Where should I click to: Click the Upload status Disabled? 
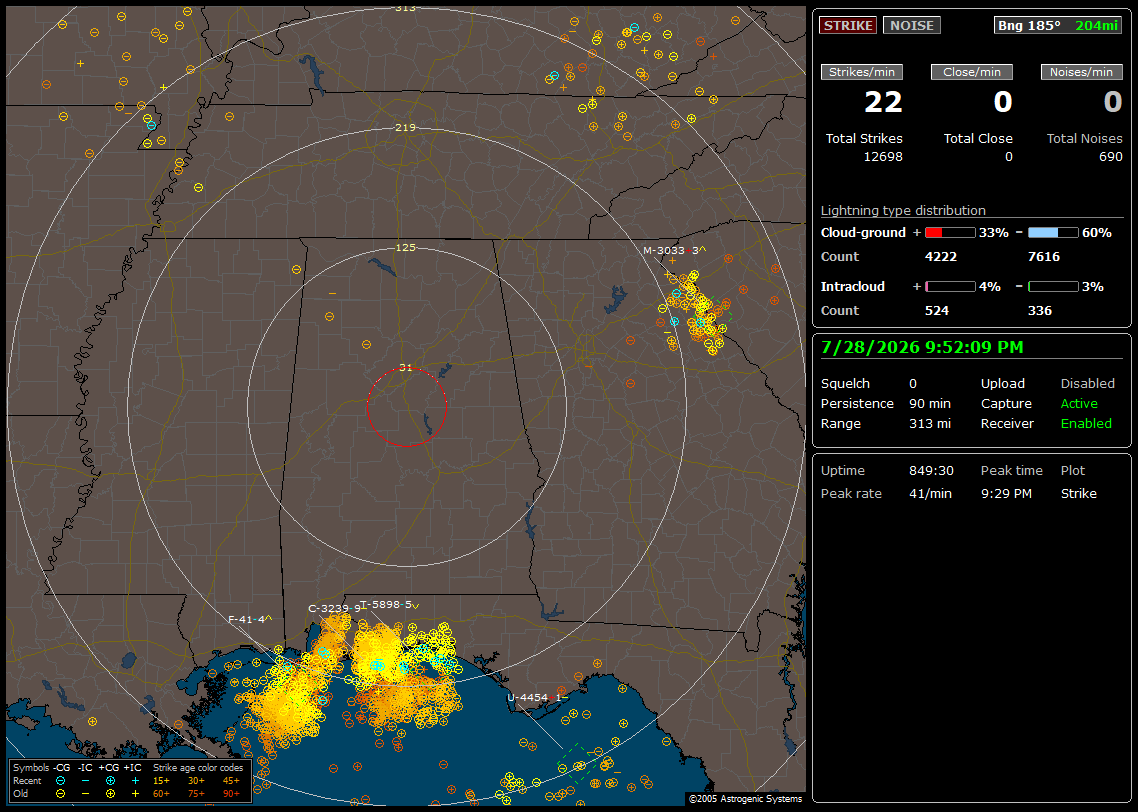[1087, 384]
